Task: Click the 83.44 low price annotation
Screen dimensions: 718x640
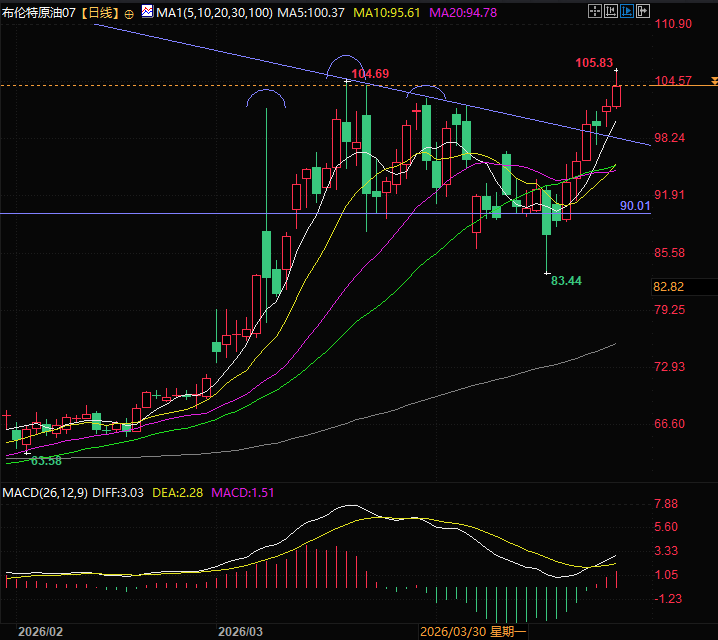Action: (566, 281)
